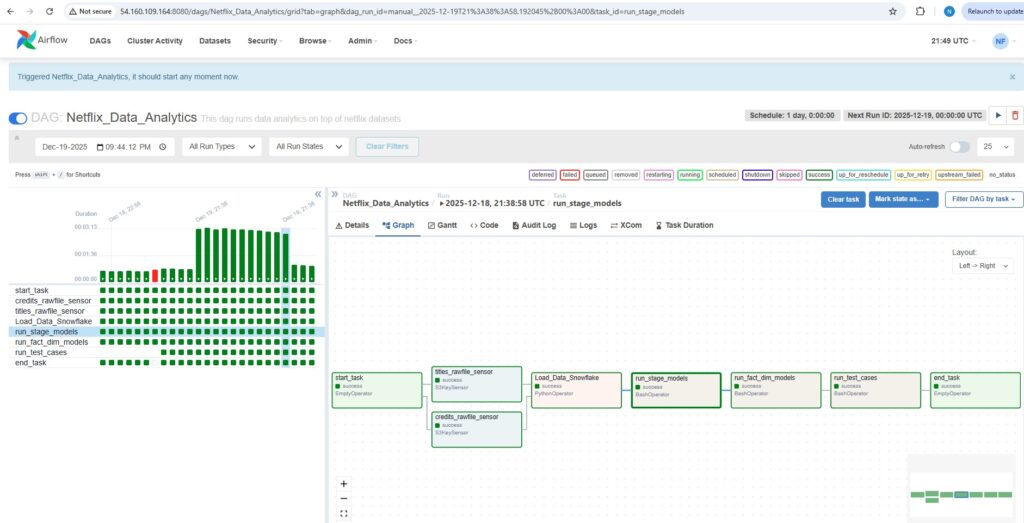The height and width of the screenshot is (523, 1024).
Task: Select titles_rawfile_sensor node in graph
Action: point(477,384)
